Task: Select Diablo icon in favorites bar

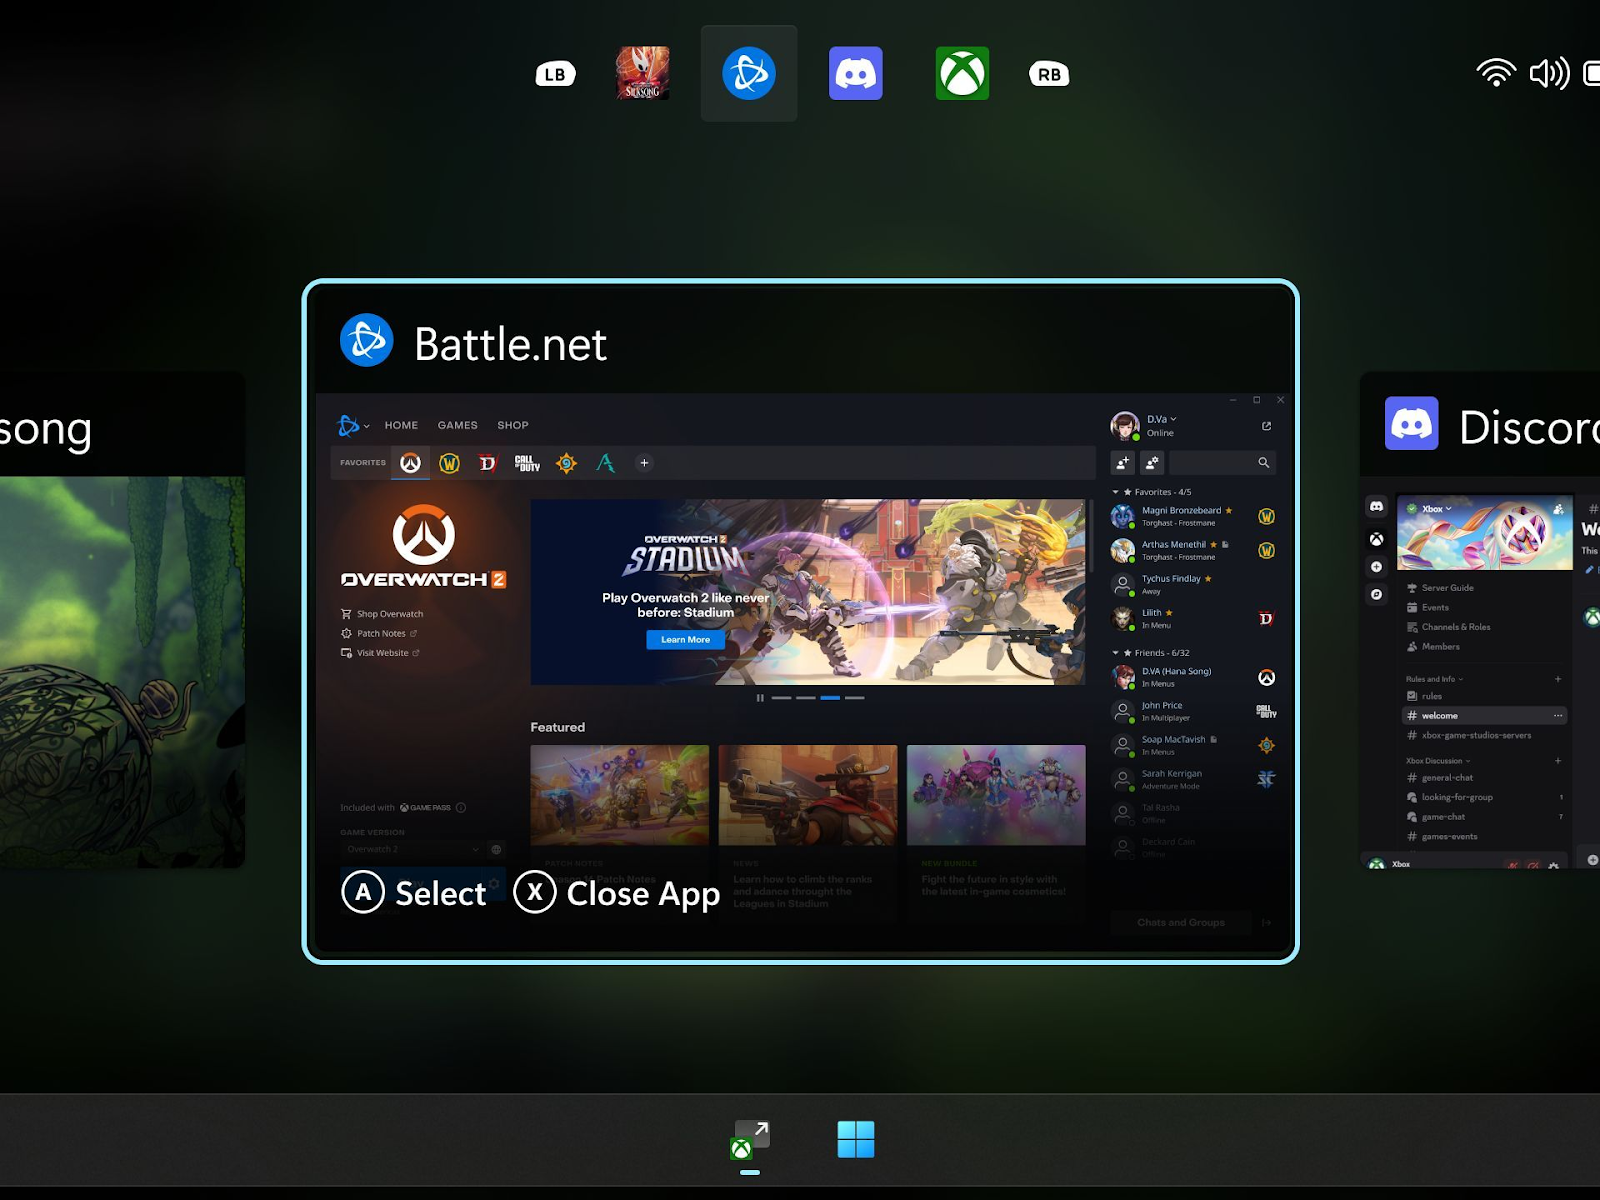Action: click(487, 463)
